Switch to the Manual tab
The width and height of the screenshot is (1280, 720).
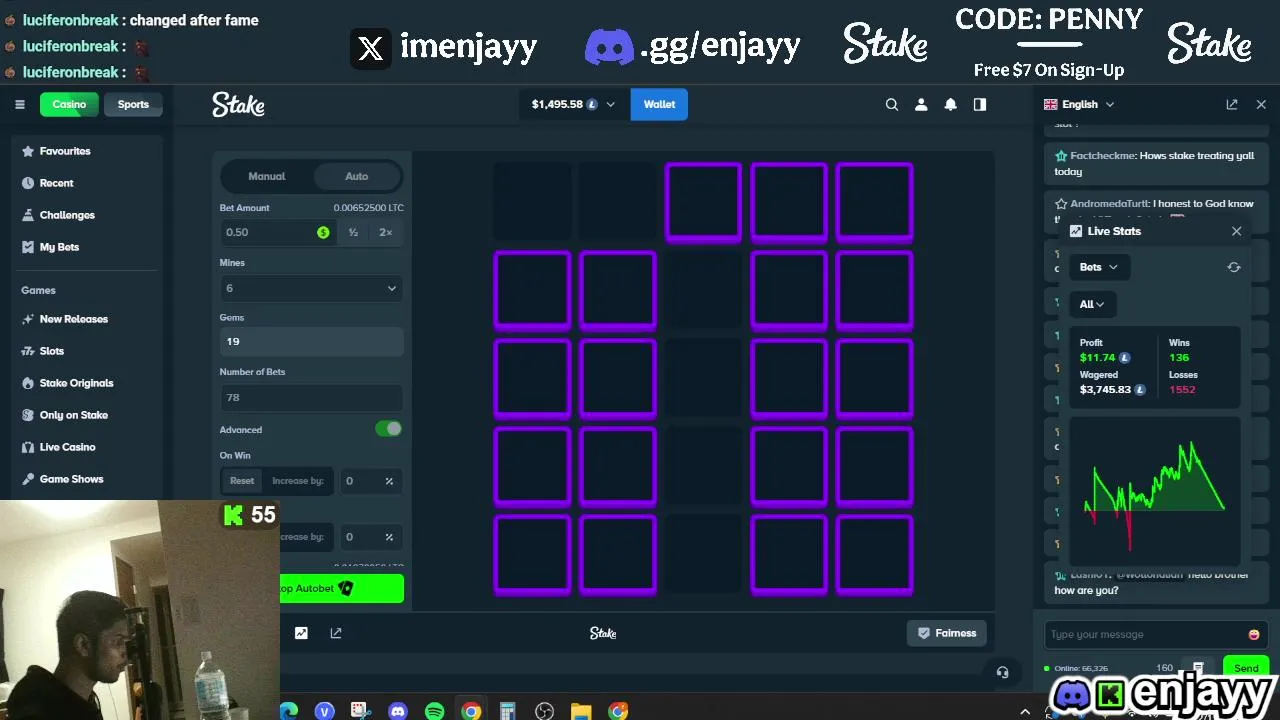tap(267, 176)
